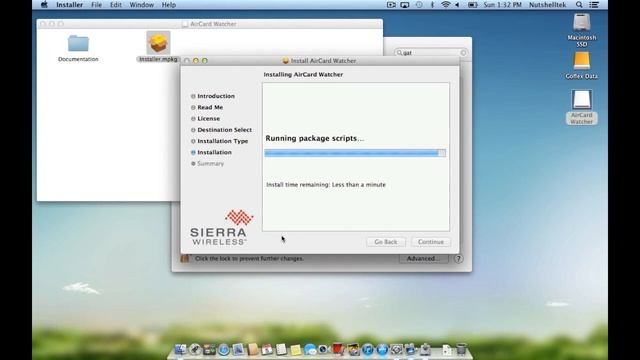Open Finder from the Dock
Image resolution: width=640 pixels, height=360 pixels.
[180, 349]
